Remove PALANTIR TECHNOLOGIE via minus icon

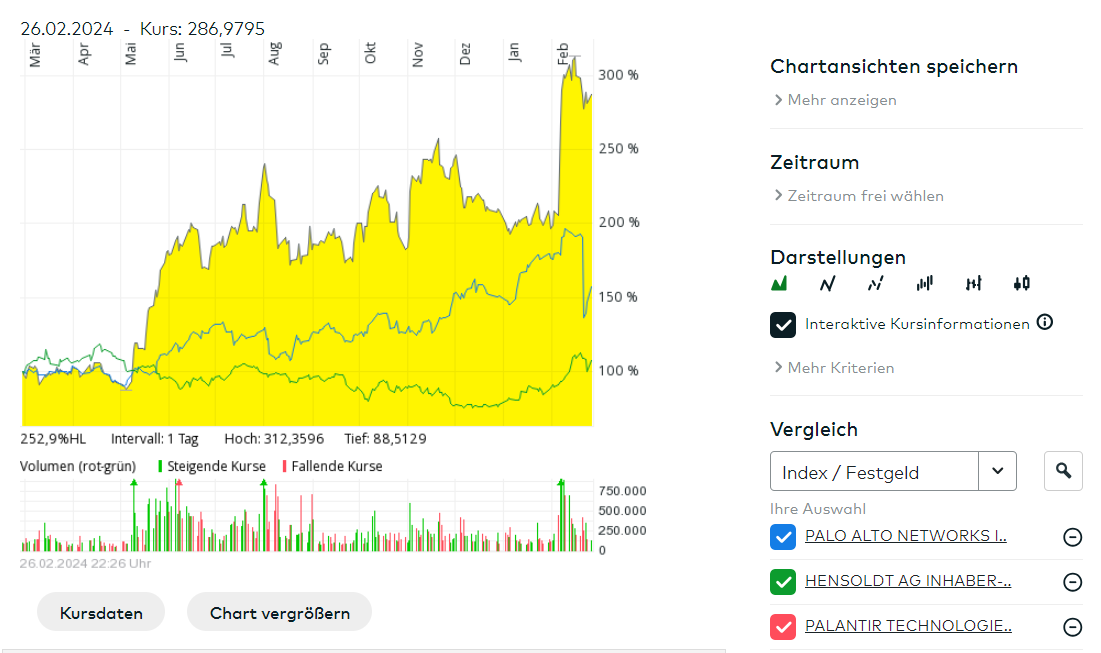[1072, 627]
